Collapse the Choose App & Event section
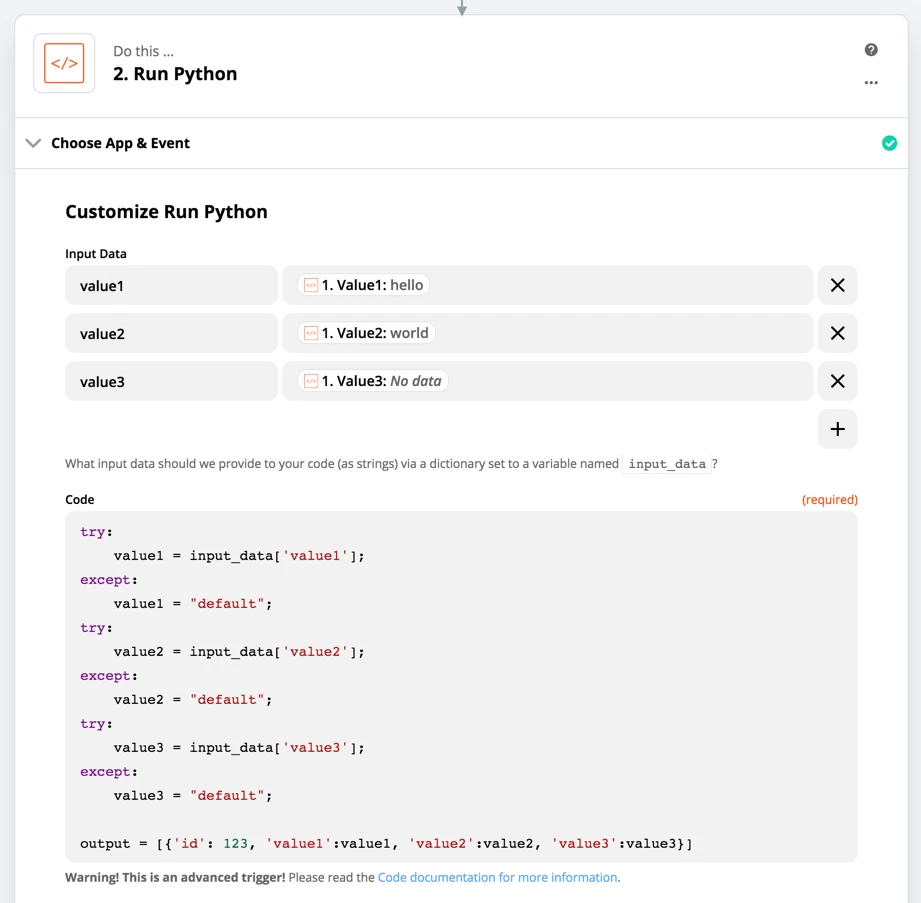 (33, 143)
